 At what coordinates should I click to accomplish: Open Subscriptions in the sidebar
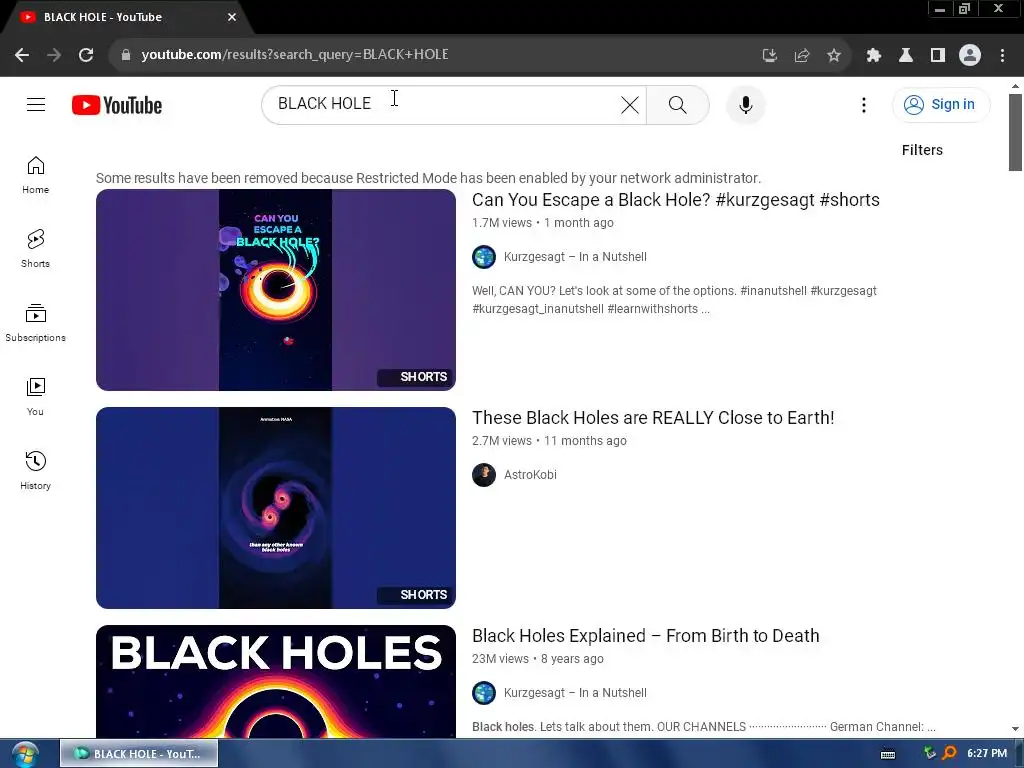tap(36, 323)
